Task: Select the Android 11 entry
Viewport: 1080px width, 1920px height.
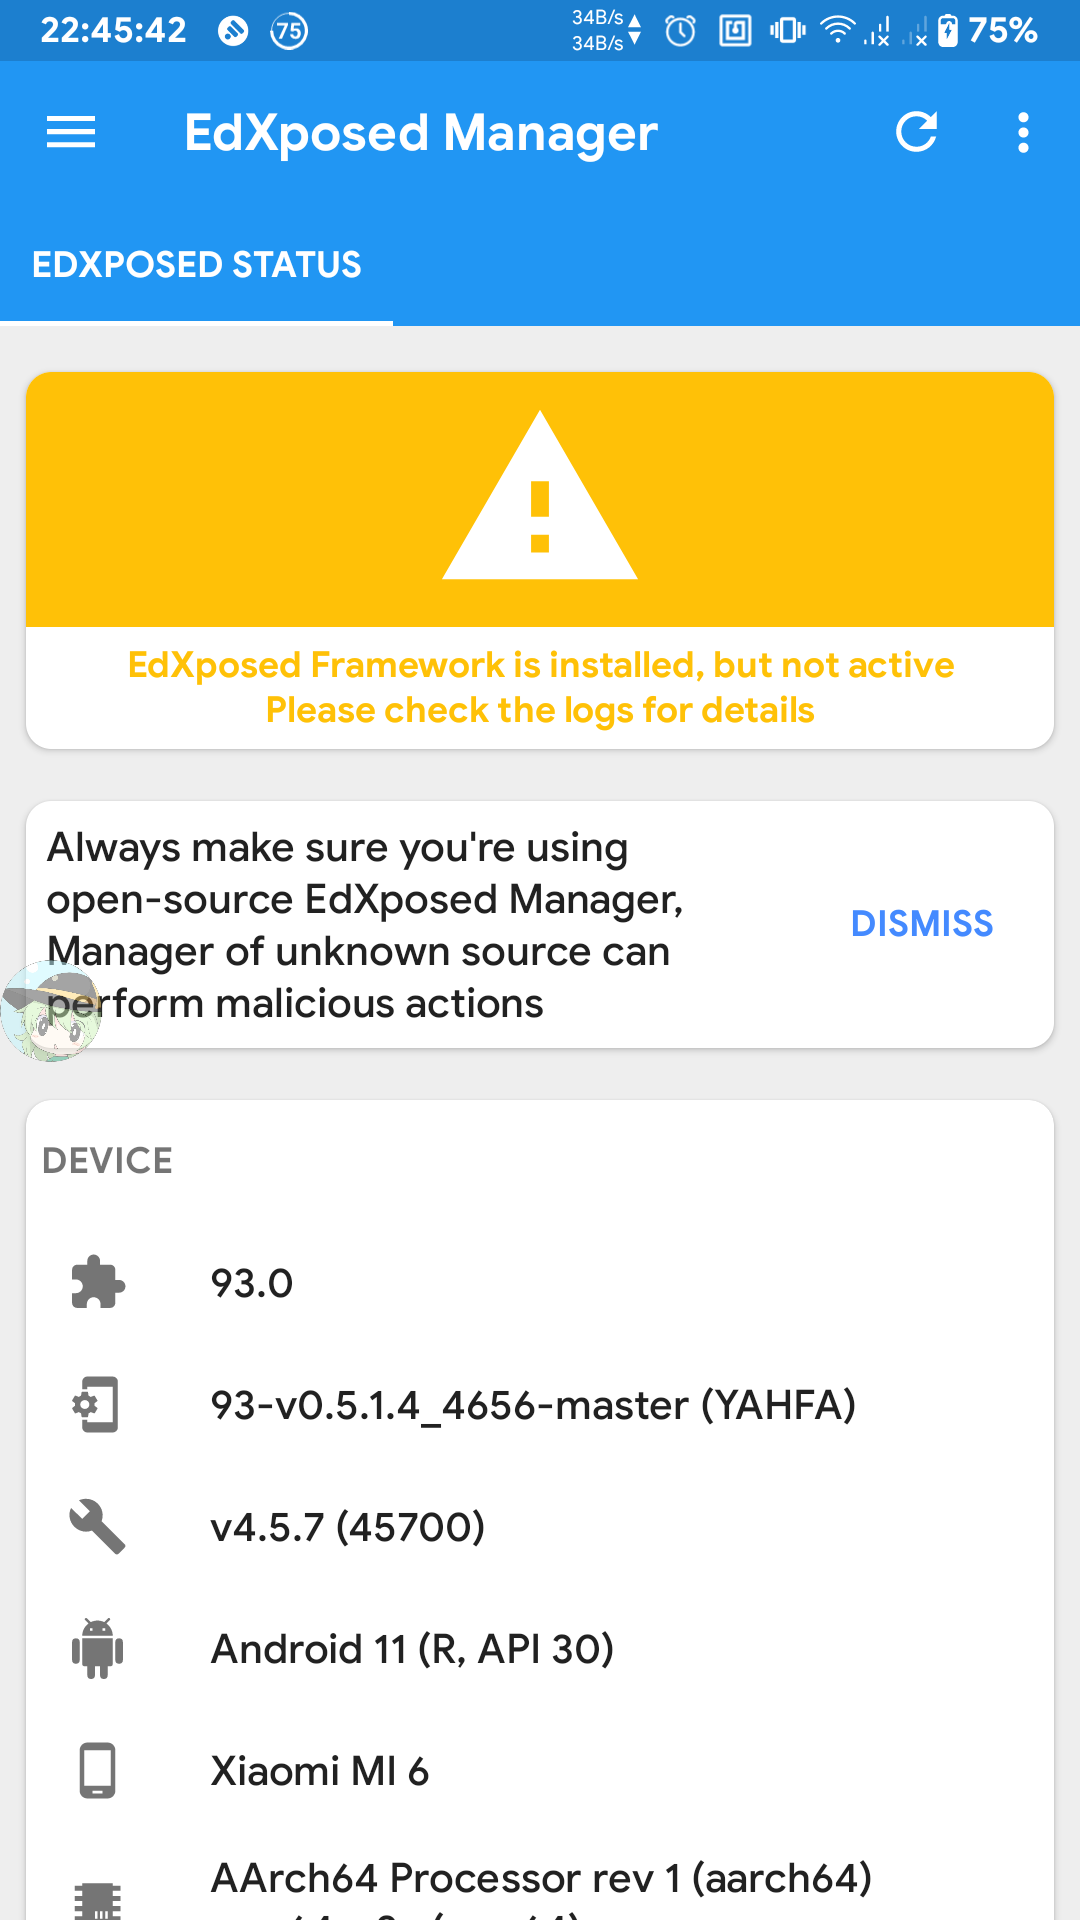Action: click(x=413, y=1650)
